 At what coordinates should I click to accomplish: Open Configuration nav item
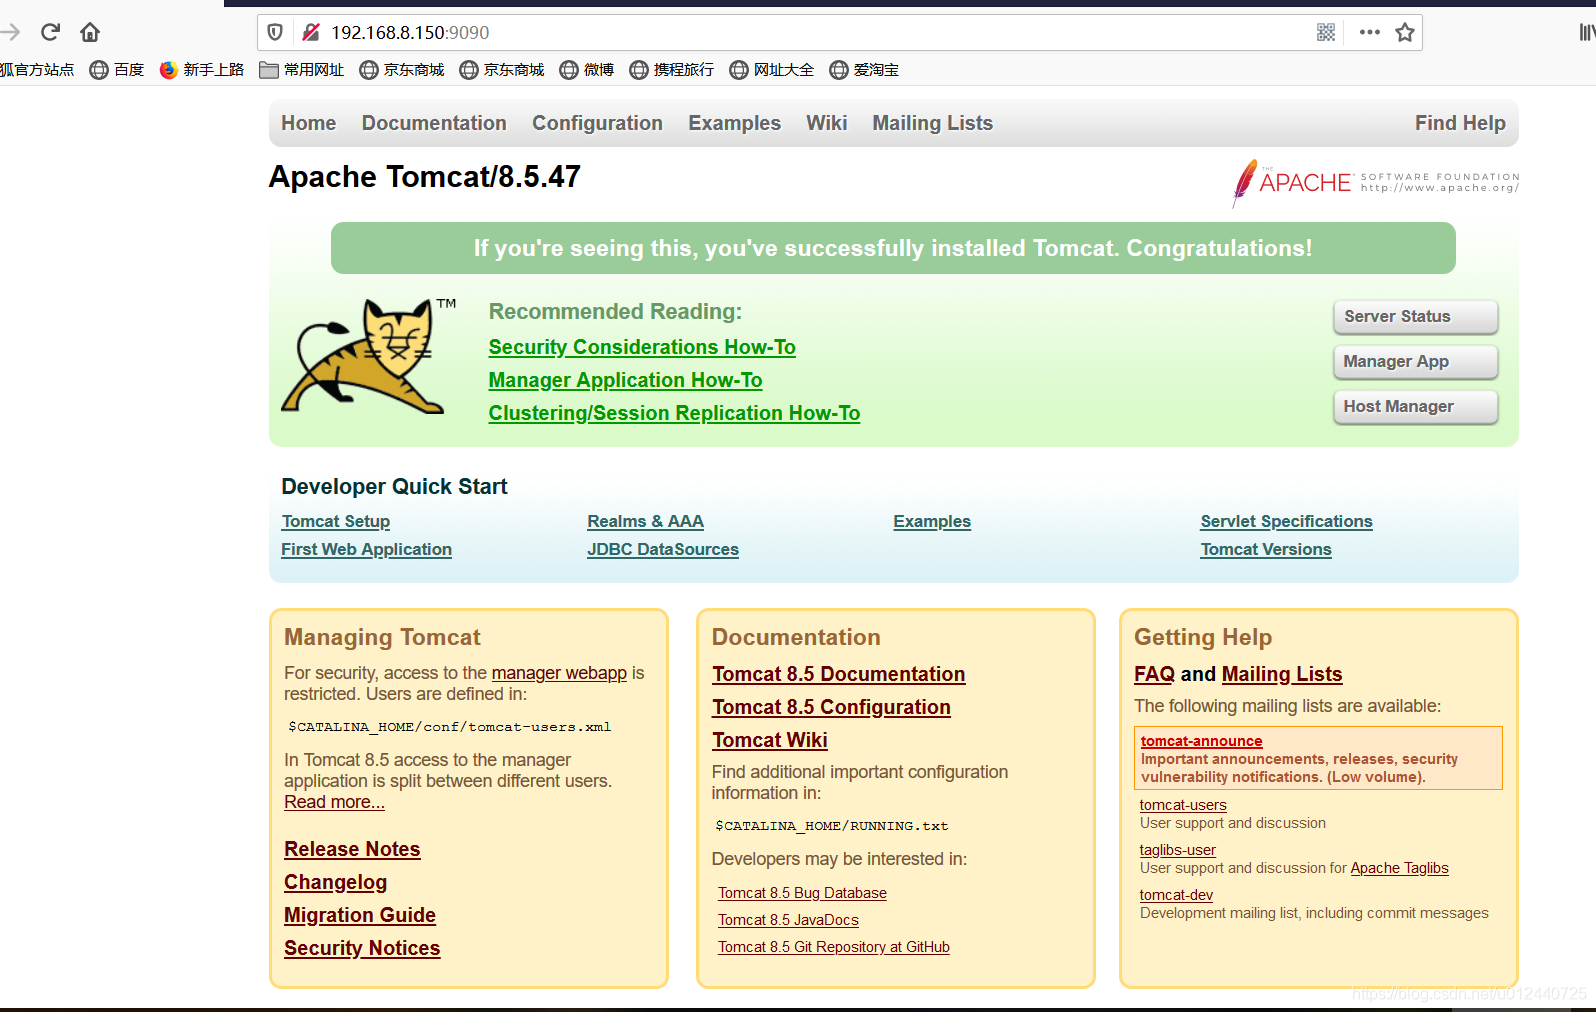point(597,123)
